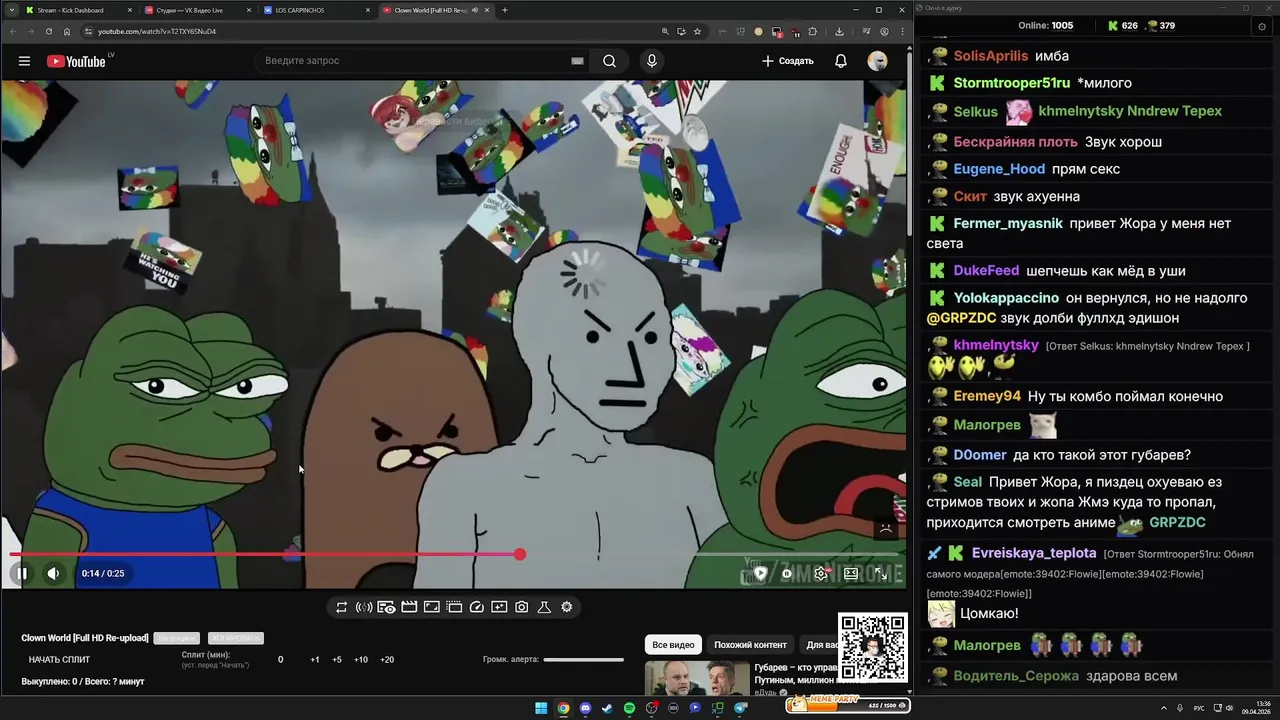Click the aspect-frame icon in the extension toolbar

coord(431,607)
